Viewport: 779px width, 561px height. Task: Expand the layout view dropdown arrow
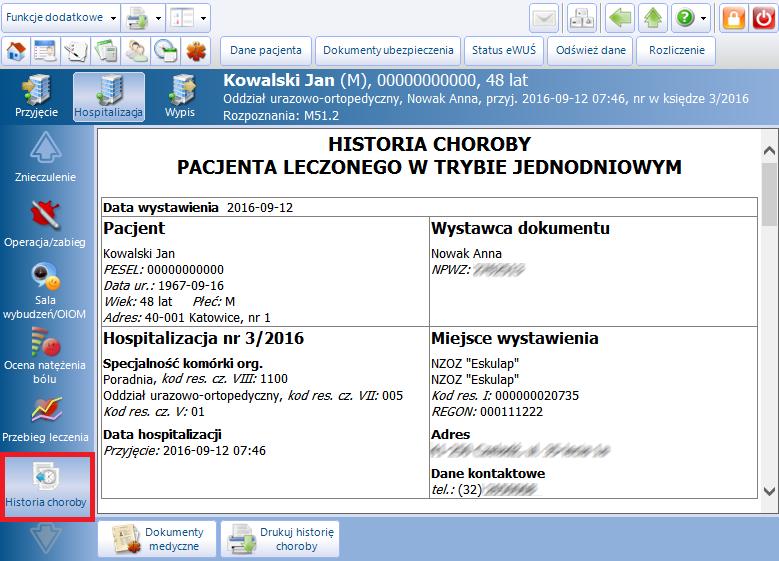point(203,18)
